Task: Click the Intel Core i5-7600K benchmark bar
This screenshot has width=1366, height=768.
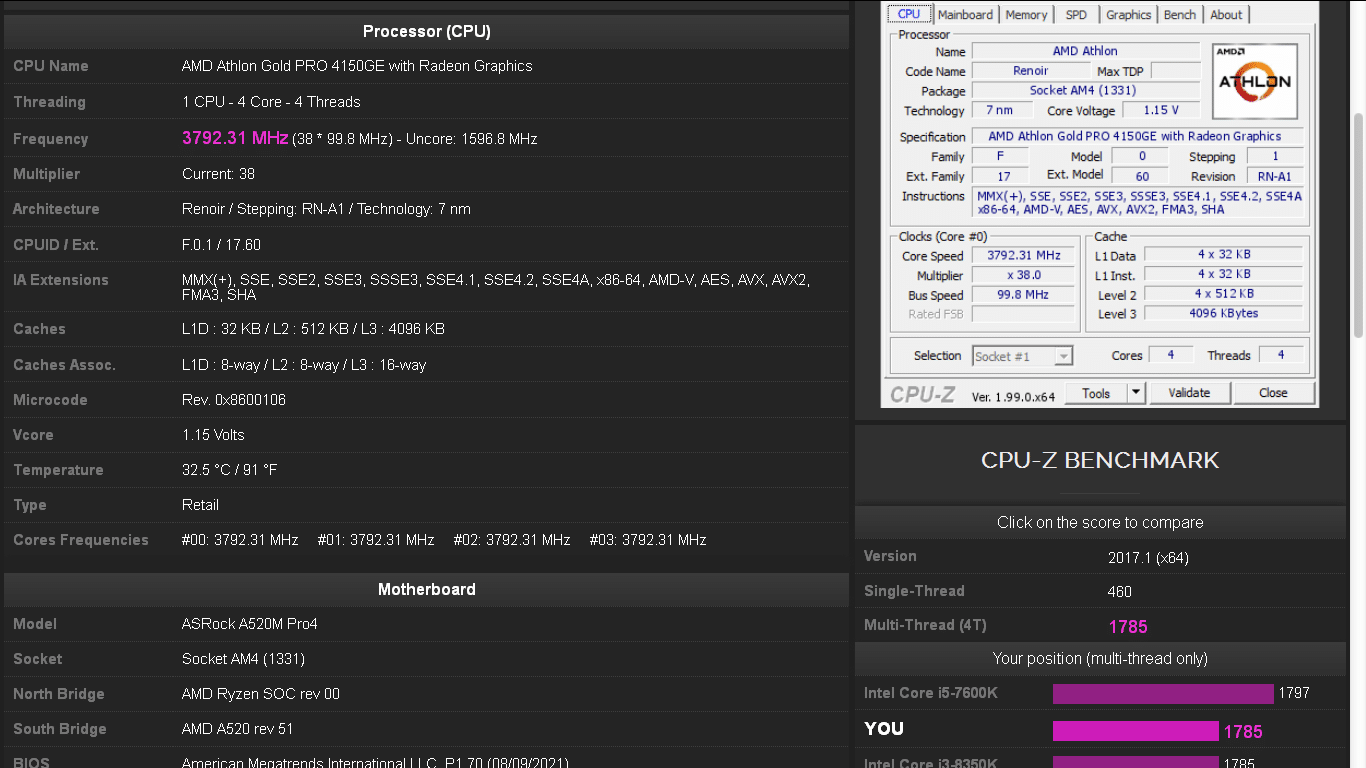Action: pyautogui.click(x=1162, y=692)
